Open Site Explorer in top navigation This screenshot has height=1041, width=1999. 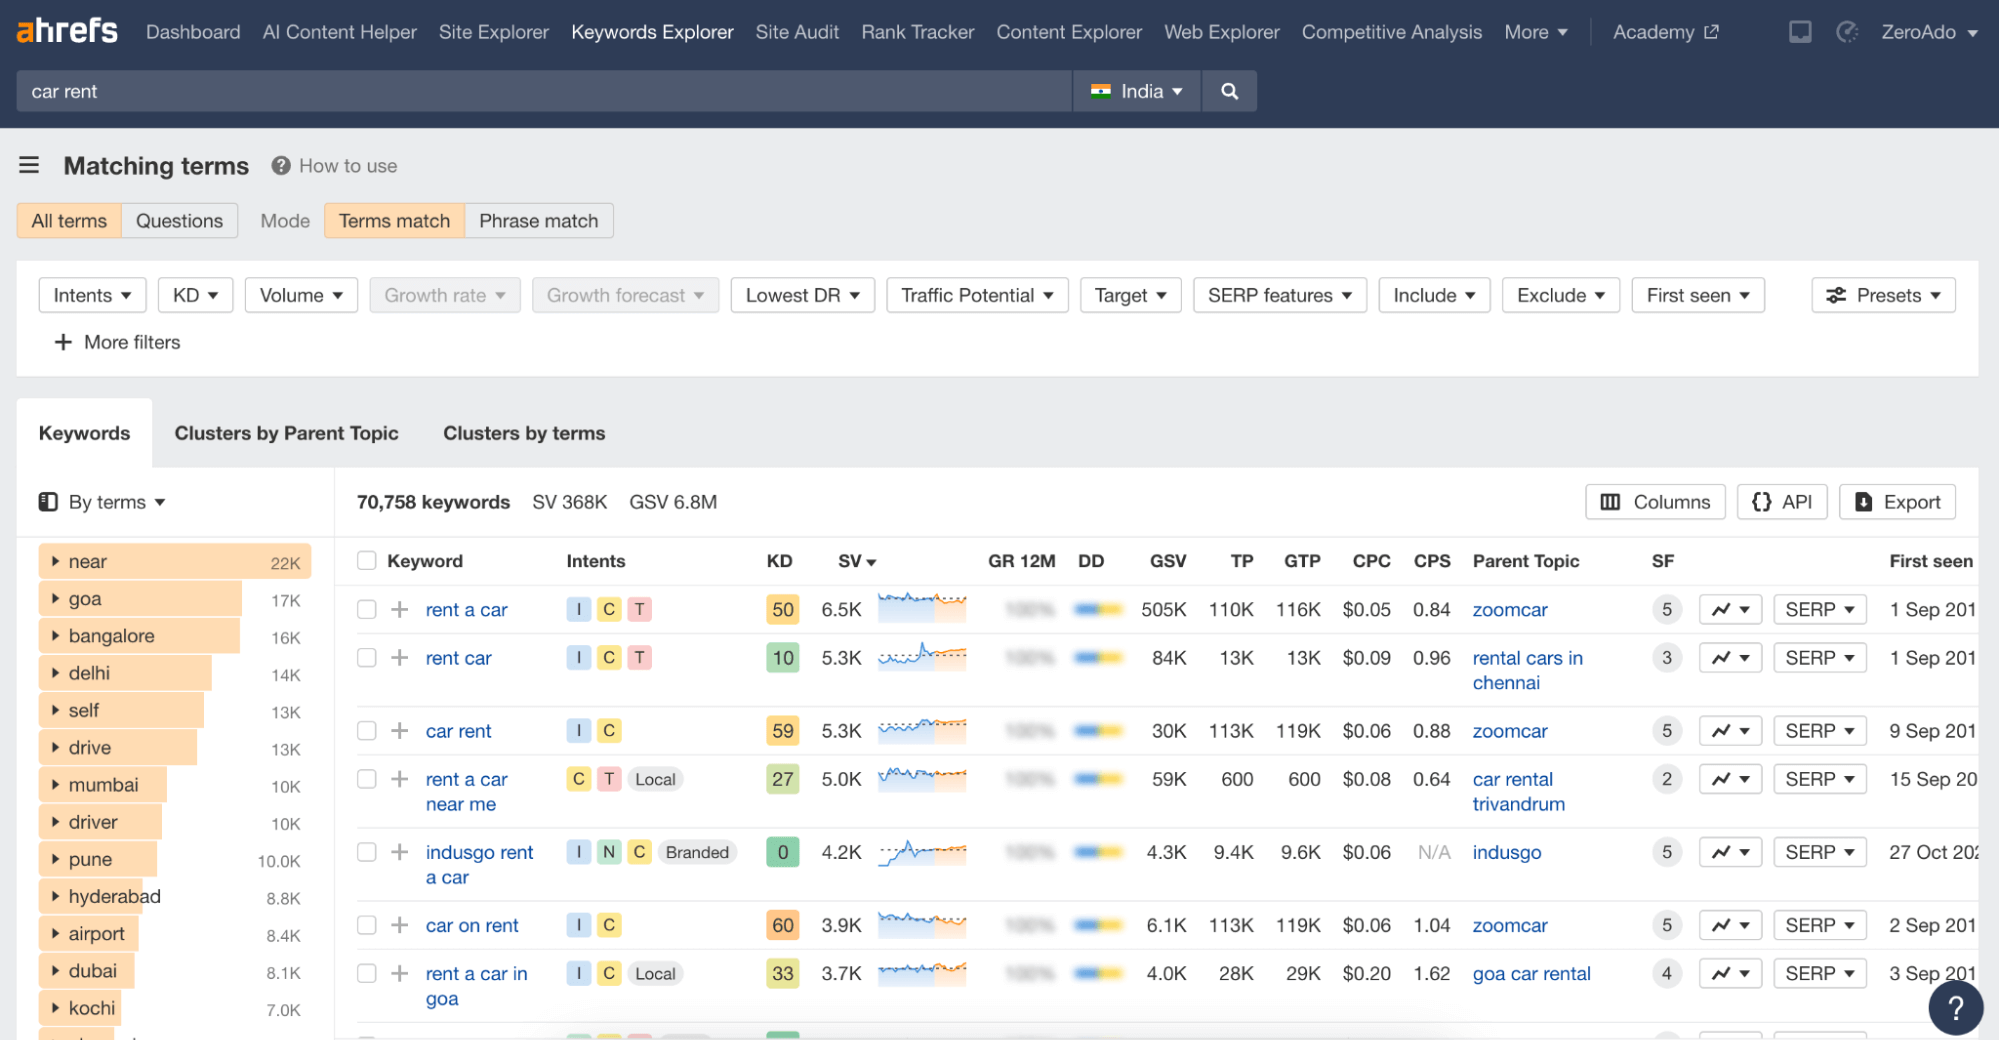(x=494, y=32)
